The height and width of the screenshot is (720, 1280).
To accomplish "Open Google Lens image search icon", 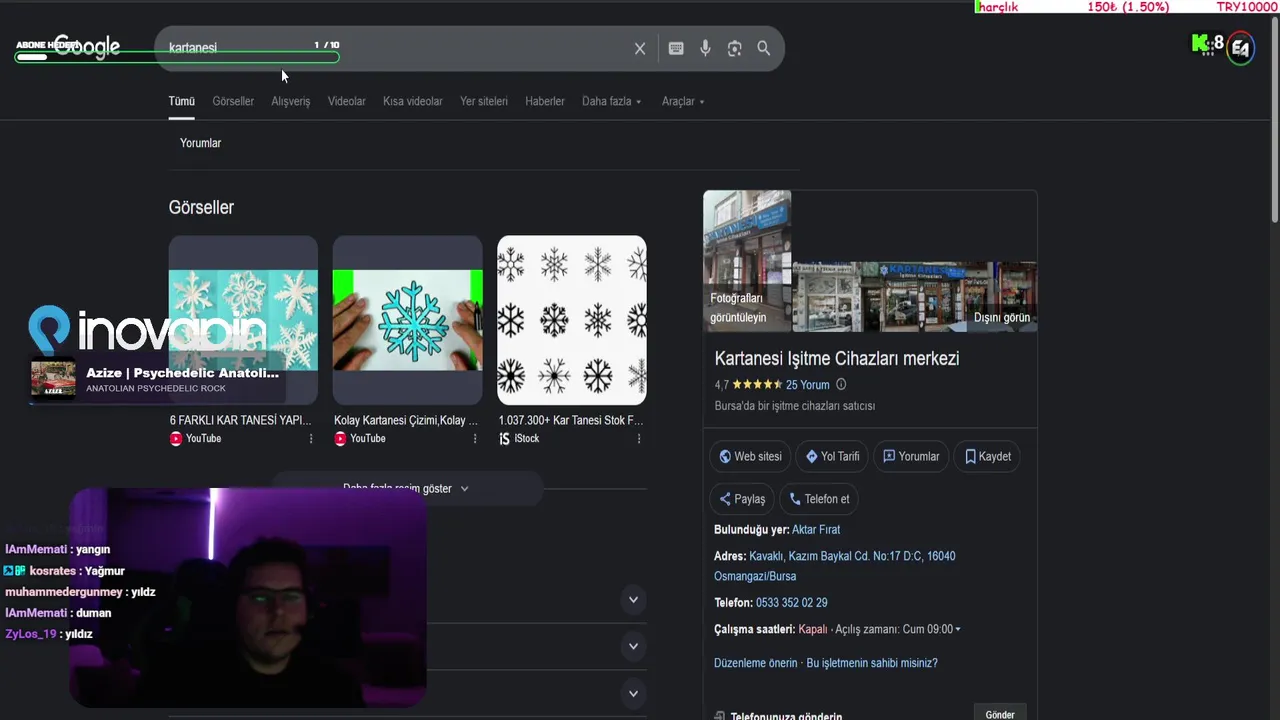I will click(x=734, y=48).
